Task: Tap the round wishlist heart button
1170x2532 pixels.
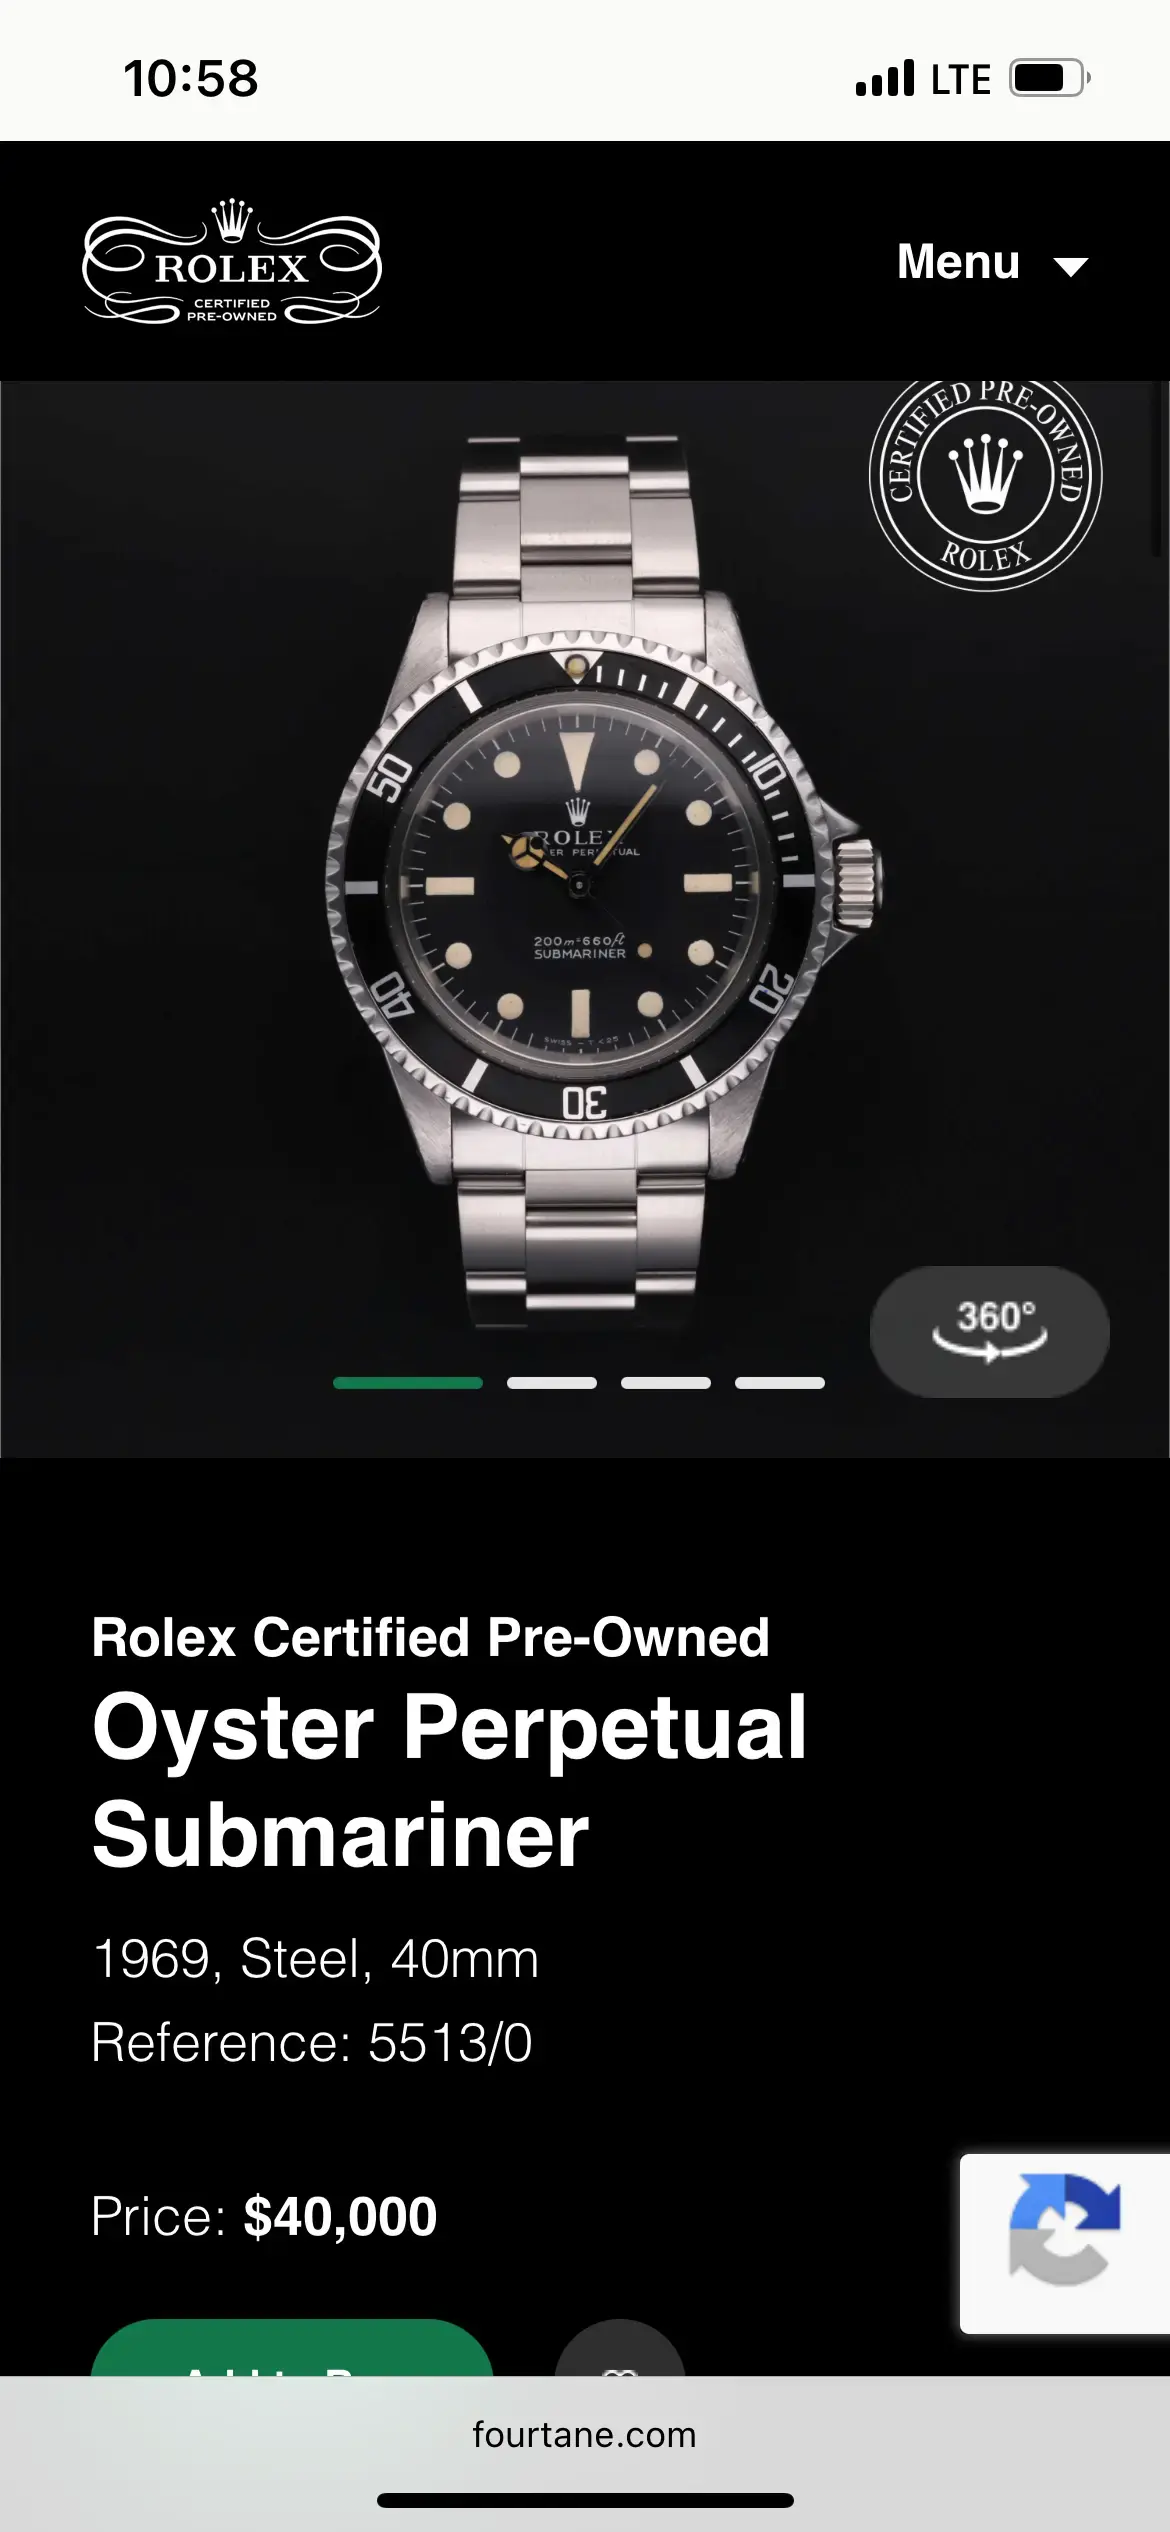Action: tap(620, 2349)
